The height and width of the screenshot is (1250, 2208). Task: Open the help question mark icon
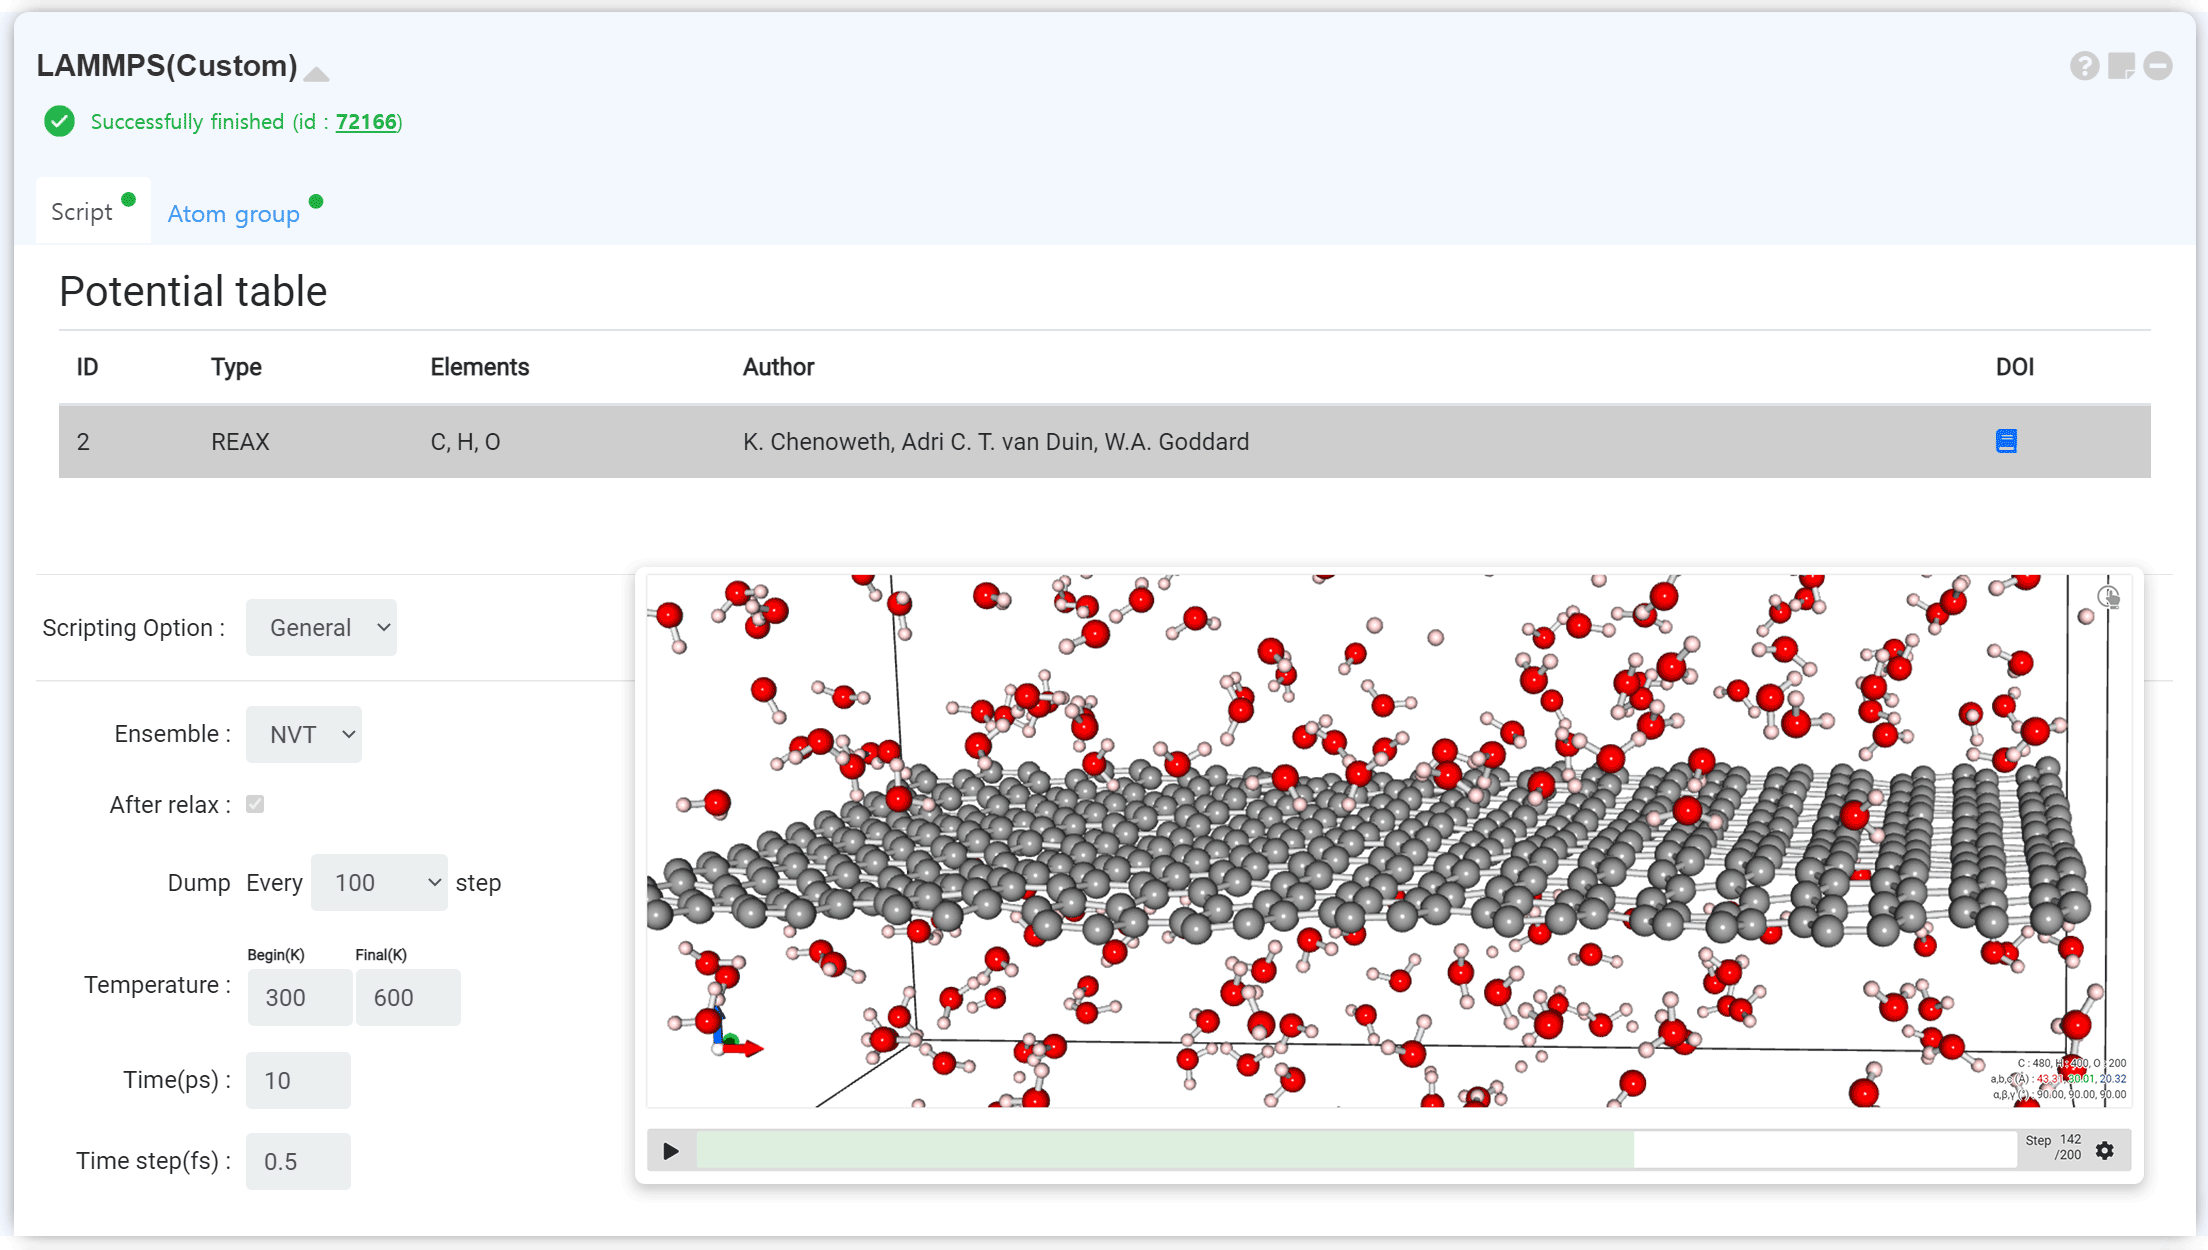2084,66
